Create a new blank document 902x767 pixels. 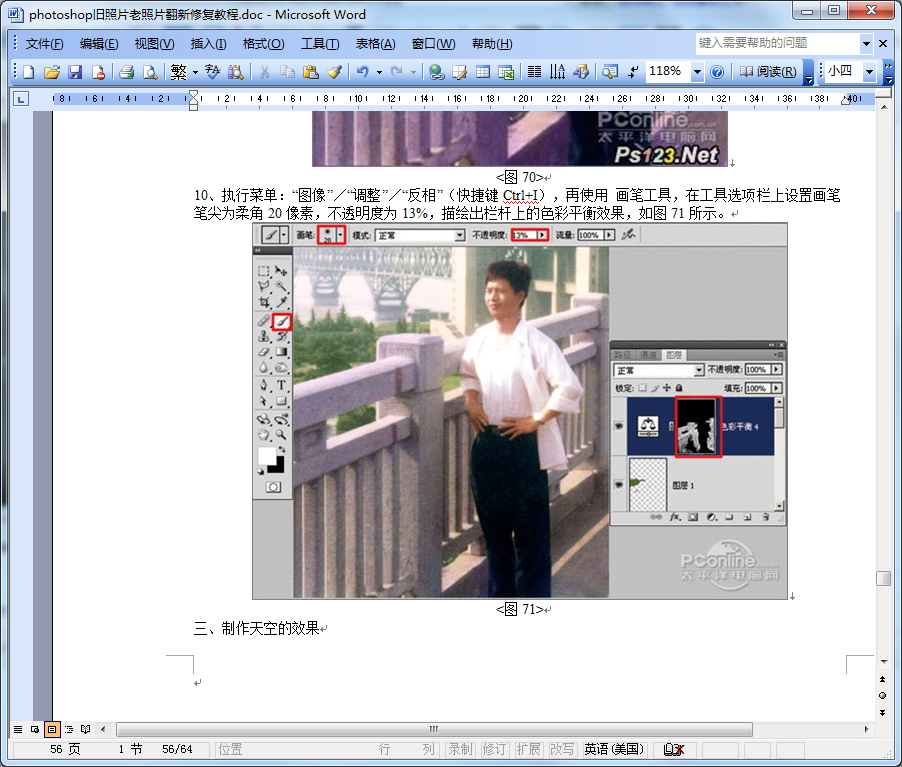(29, 72)
